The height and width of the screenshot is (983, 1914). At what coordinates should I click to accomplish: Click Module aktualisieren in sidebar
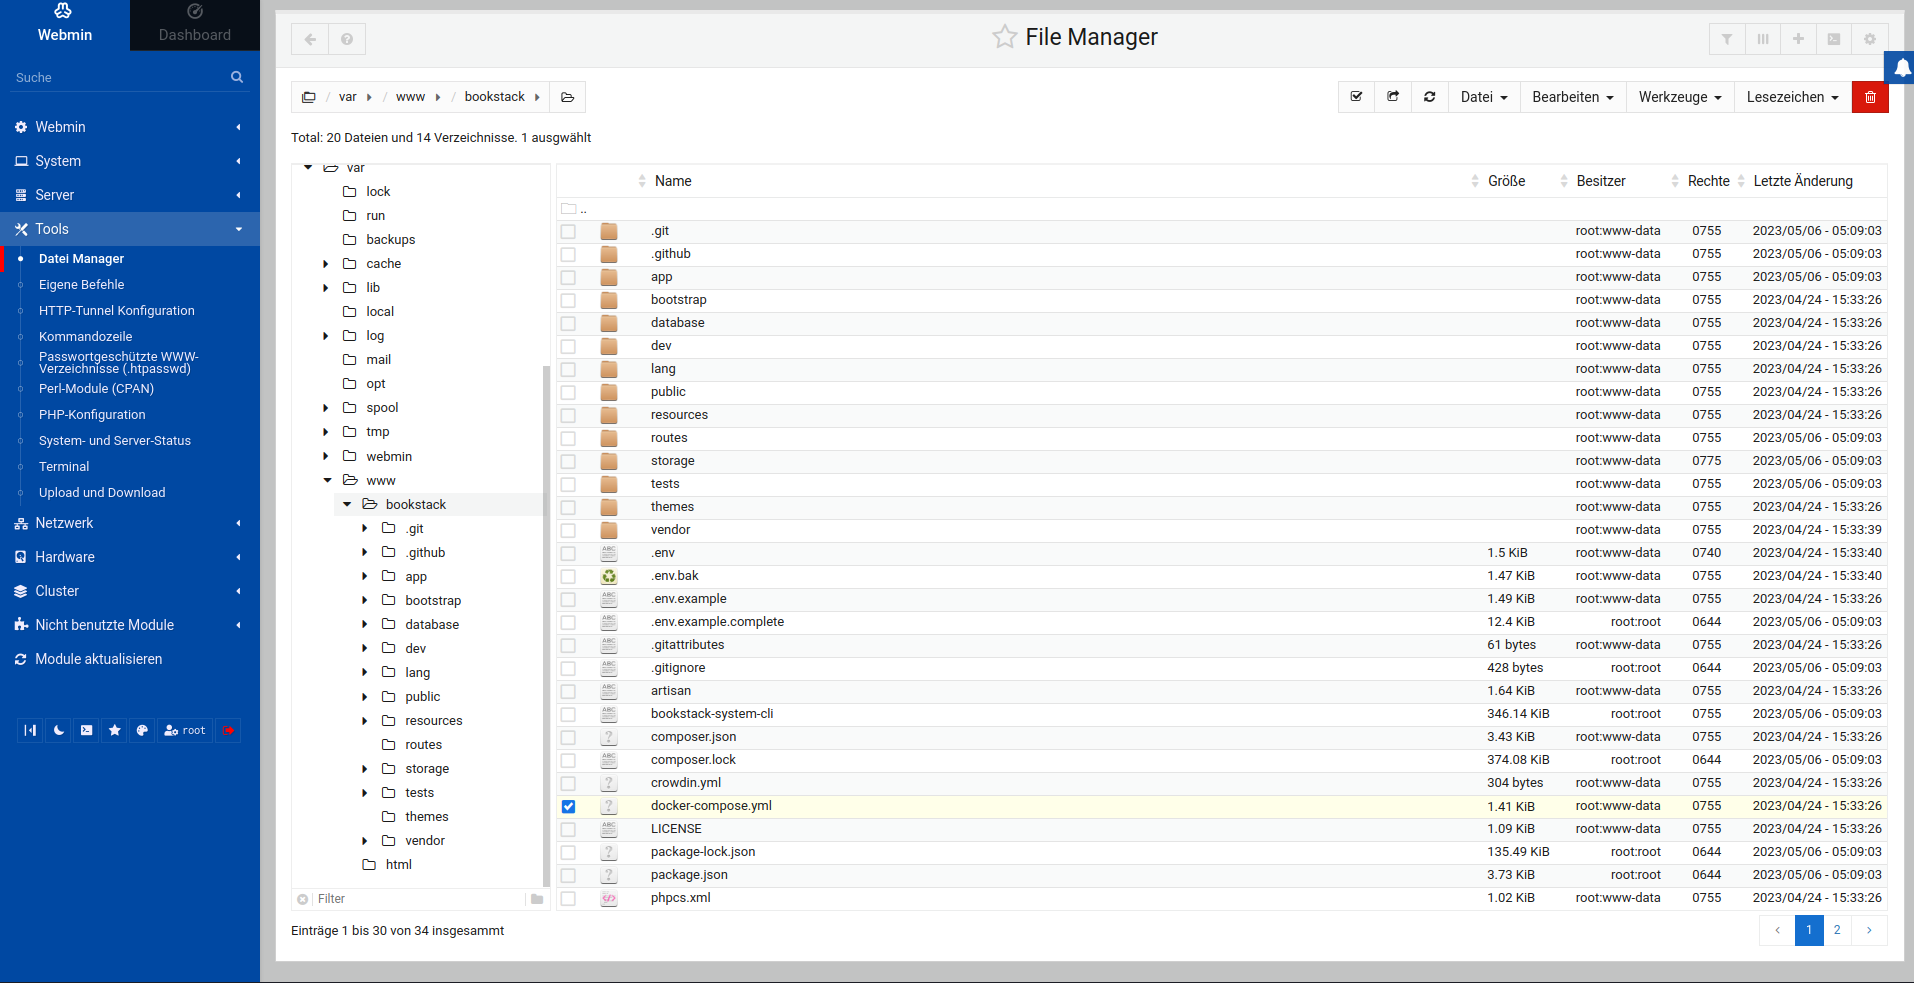(x=98, y=659)
